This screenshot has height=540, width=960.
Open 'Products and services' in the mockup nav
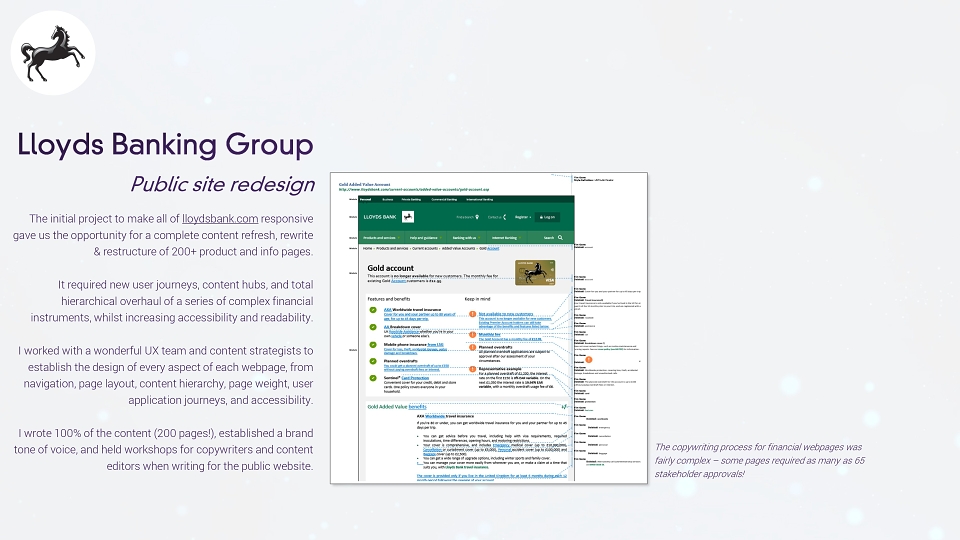(x=381, y=238)
